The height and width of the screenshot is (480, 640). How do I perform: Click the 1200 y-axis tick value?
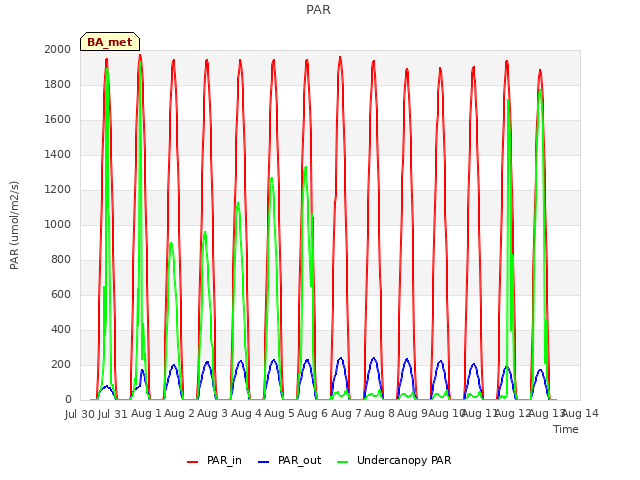pos(58,189)
